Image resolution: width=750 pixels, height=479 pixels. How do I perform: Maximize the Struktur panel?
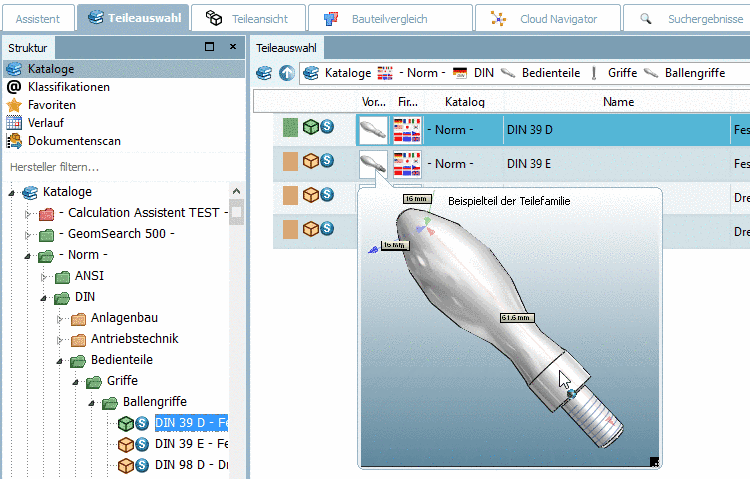click(209, 46)
